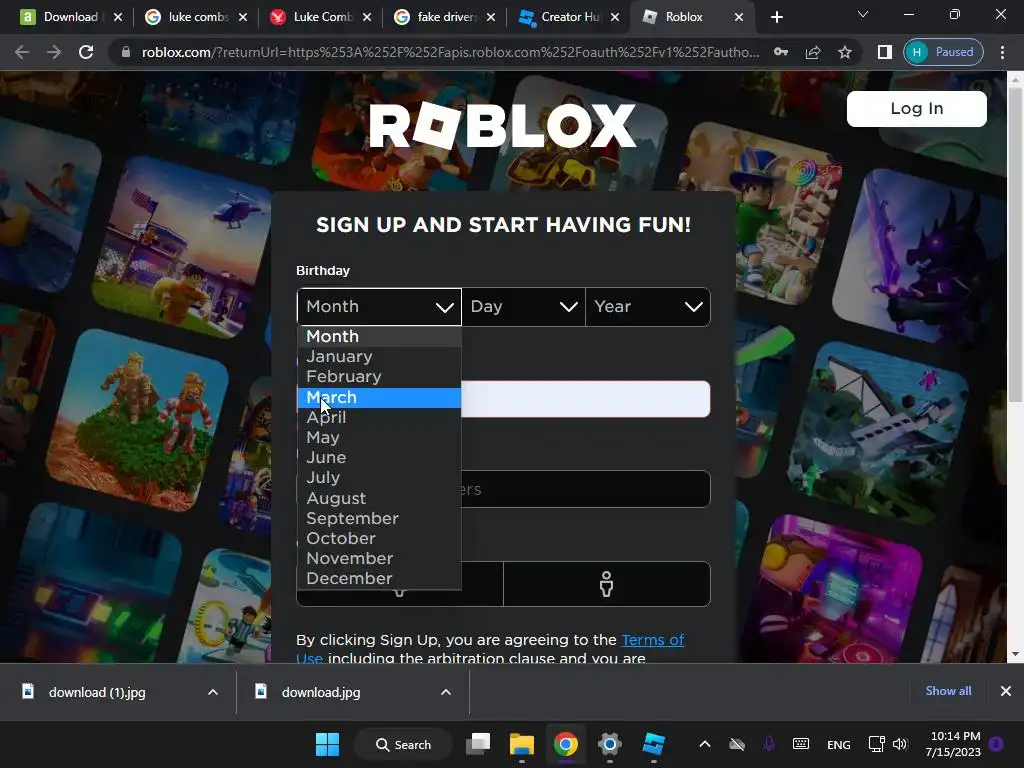Select the male gender button
The height and width of the screenshot is (768, 1024).
point(607,584)
